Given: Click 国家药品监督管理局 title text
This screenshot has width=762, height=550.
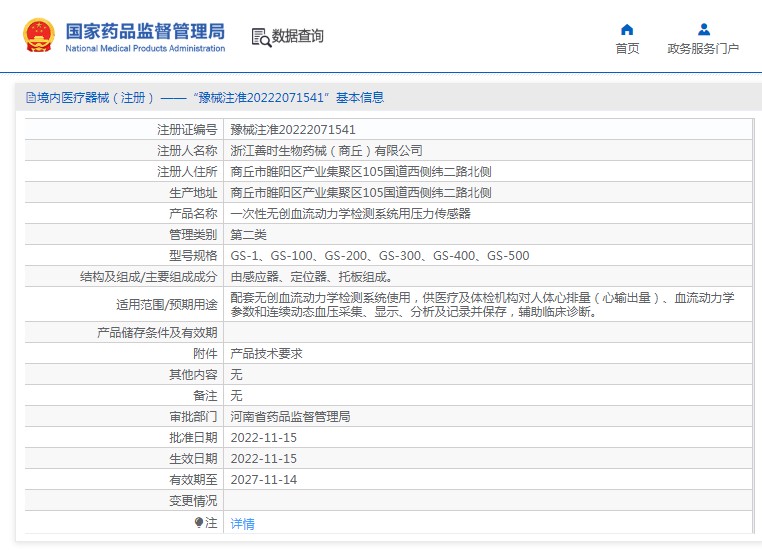Looking at the screenshot, I should coord(145,31).
